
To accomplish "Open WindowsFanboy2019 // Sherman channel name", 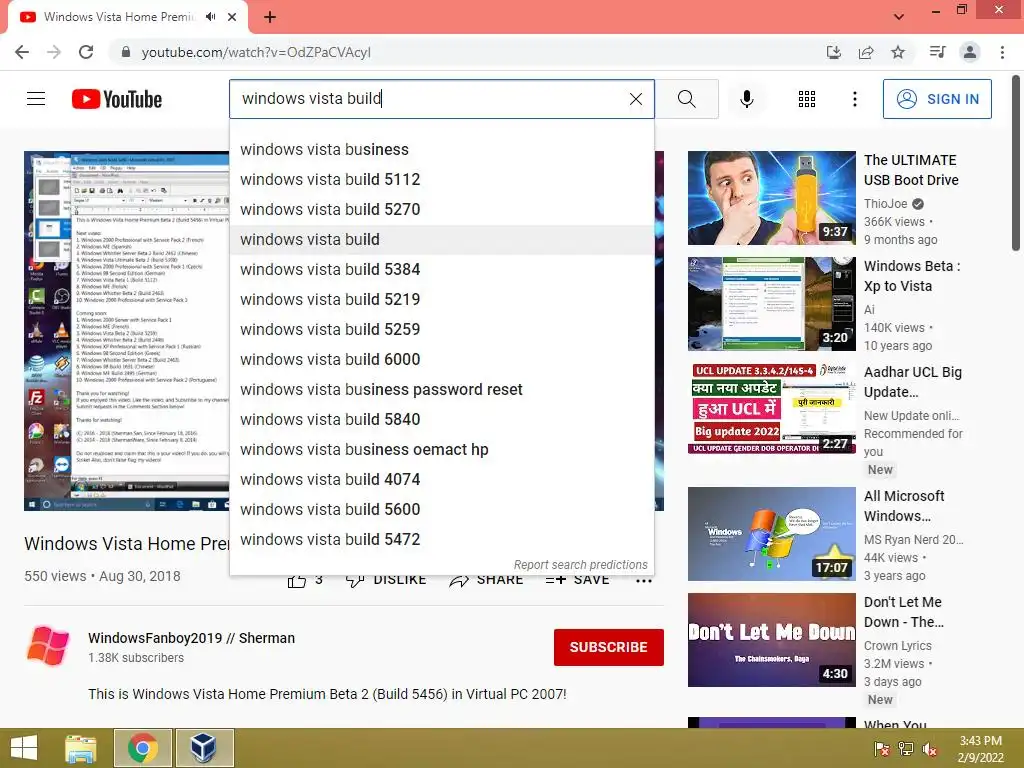I will [191, 638].
